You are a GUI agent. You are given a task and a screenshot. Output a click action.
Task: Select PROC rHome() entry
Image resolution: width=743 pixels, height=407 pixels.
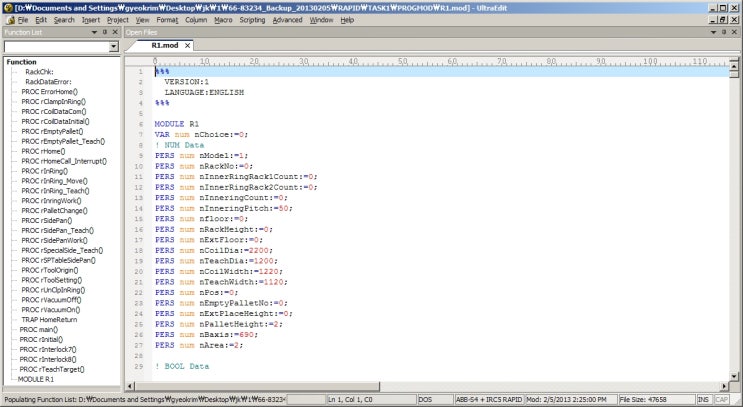click(43, 152)
